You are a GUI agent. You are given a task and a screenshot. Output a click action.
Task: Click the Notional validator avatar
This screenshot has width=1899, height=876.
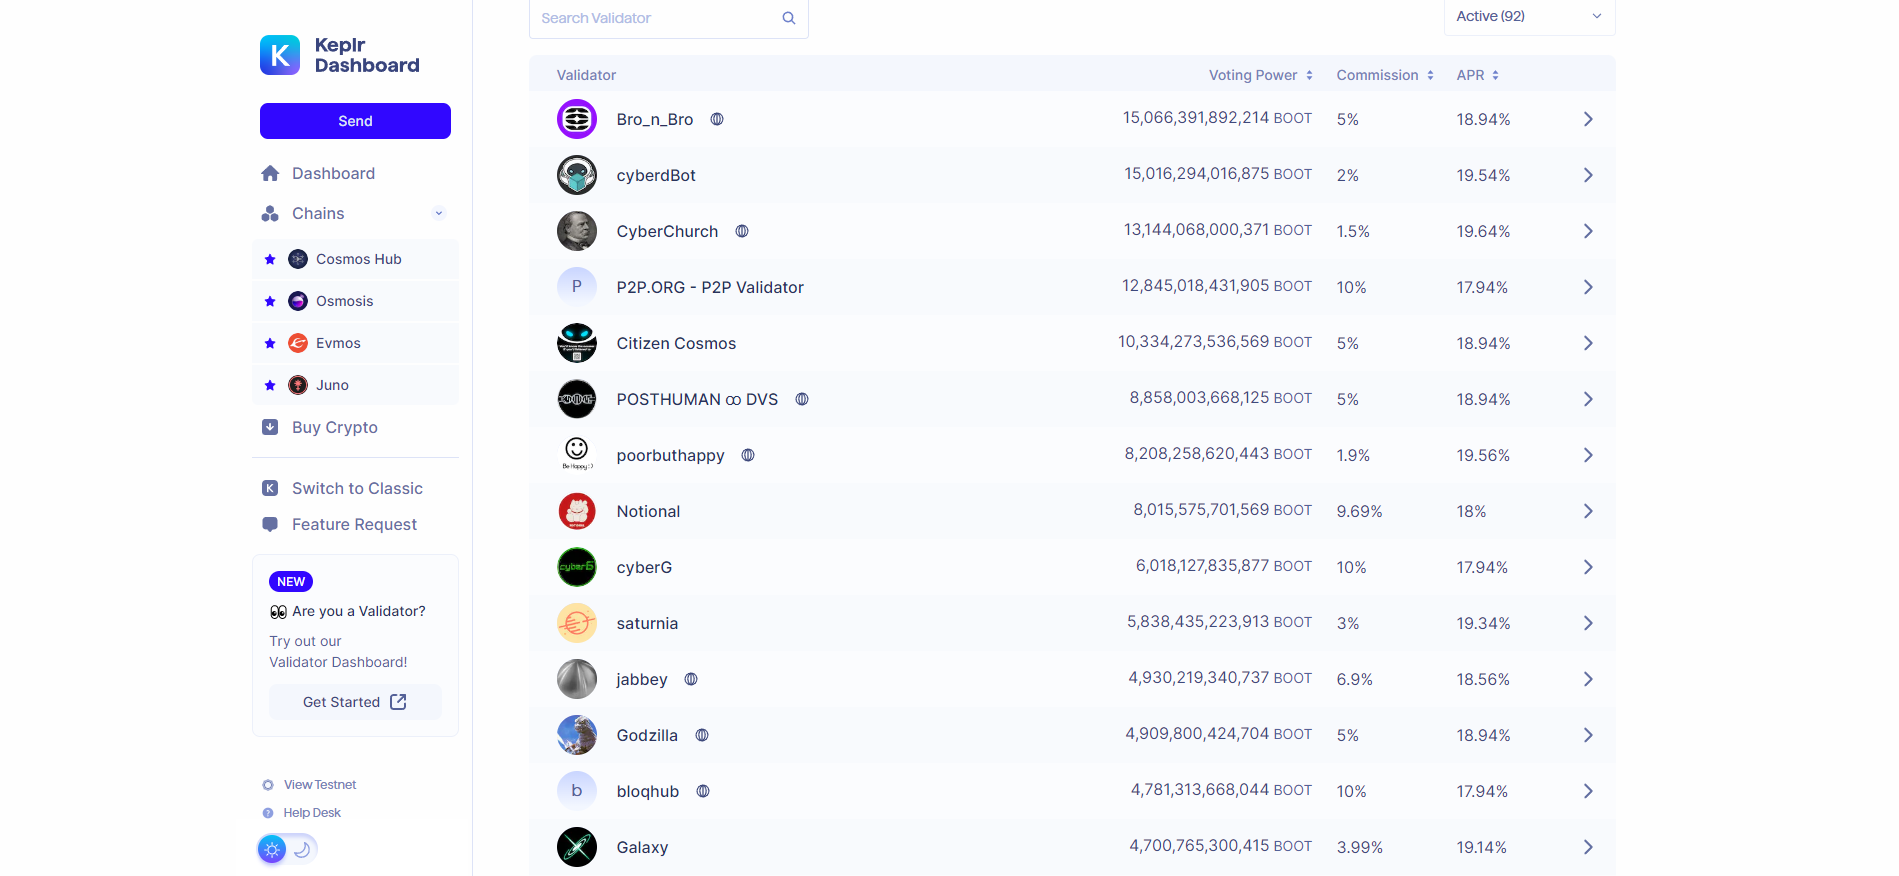577,511
